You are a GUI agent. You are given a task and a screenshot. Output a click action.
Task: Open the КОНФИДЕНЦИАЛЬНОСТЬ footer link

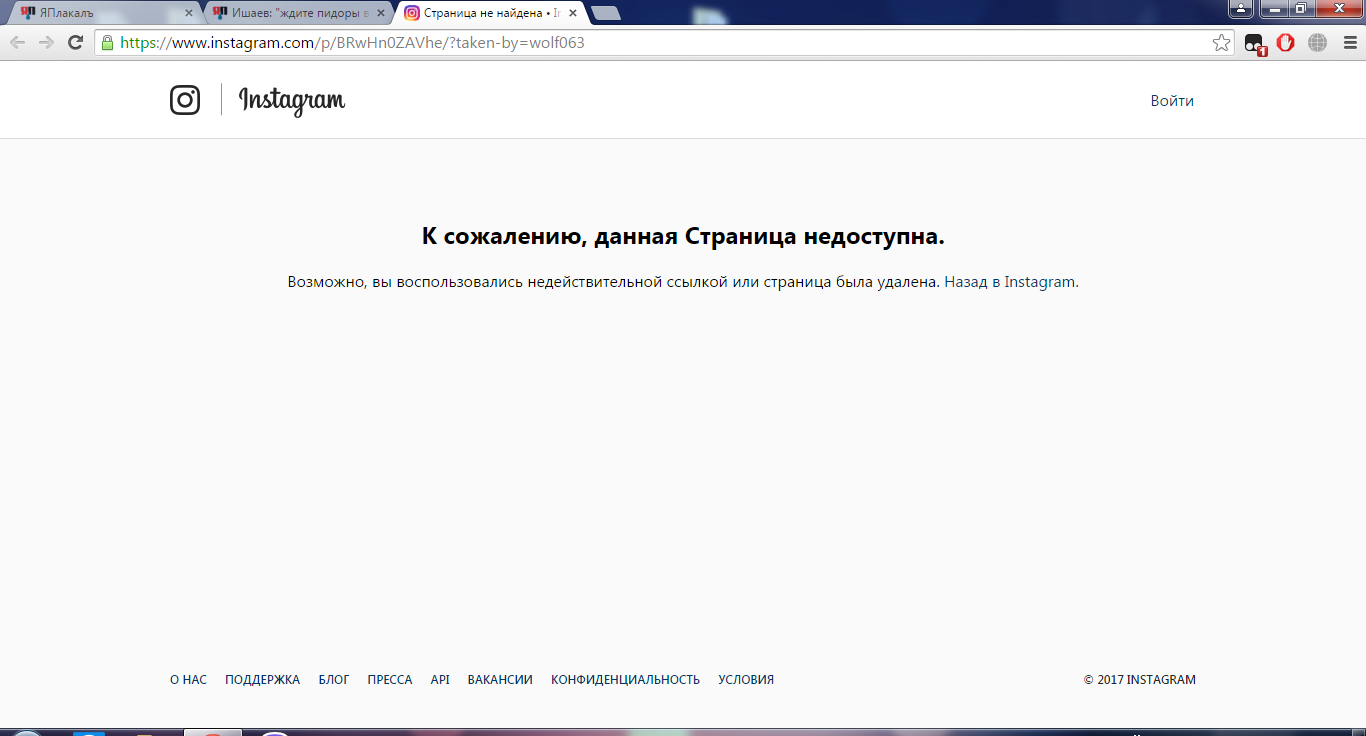625,680
